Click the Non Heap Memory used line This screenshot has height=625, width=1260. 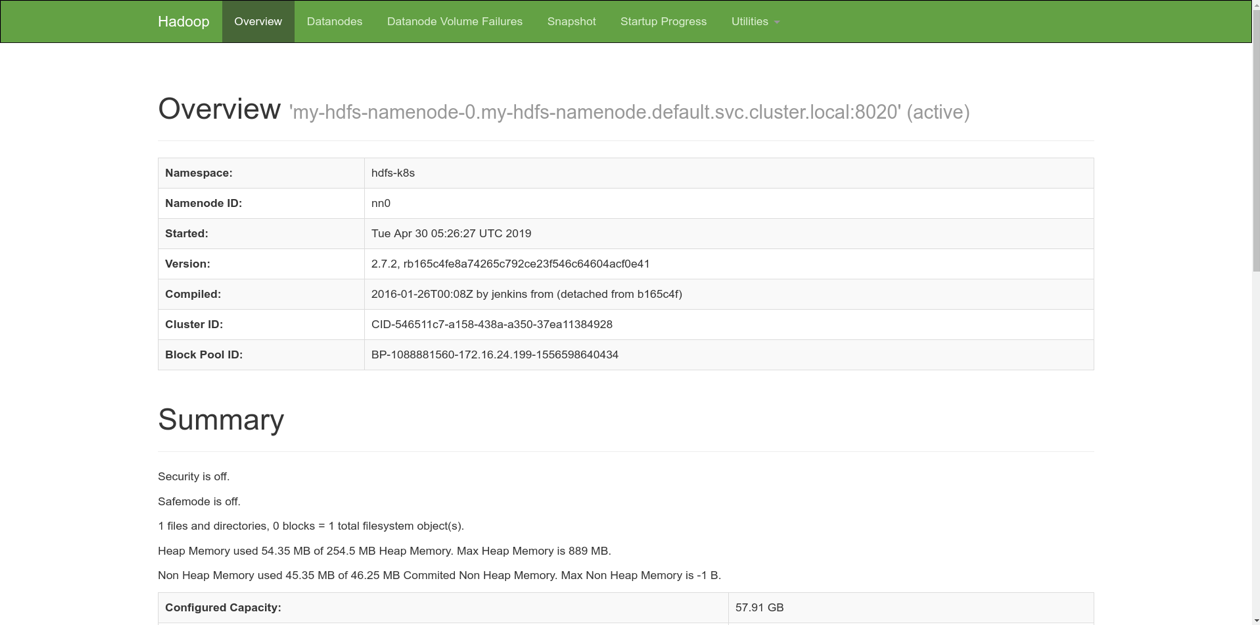pyautogui.click(x=439, y=575)
